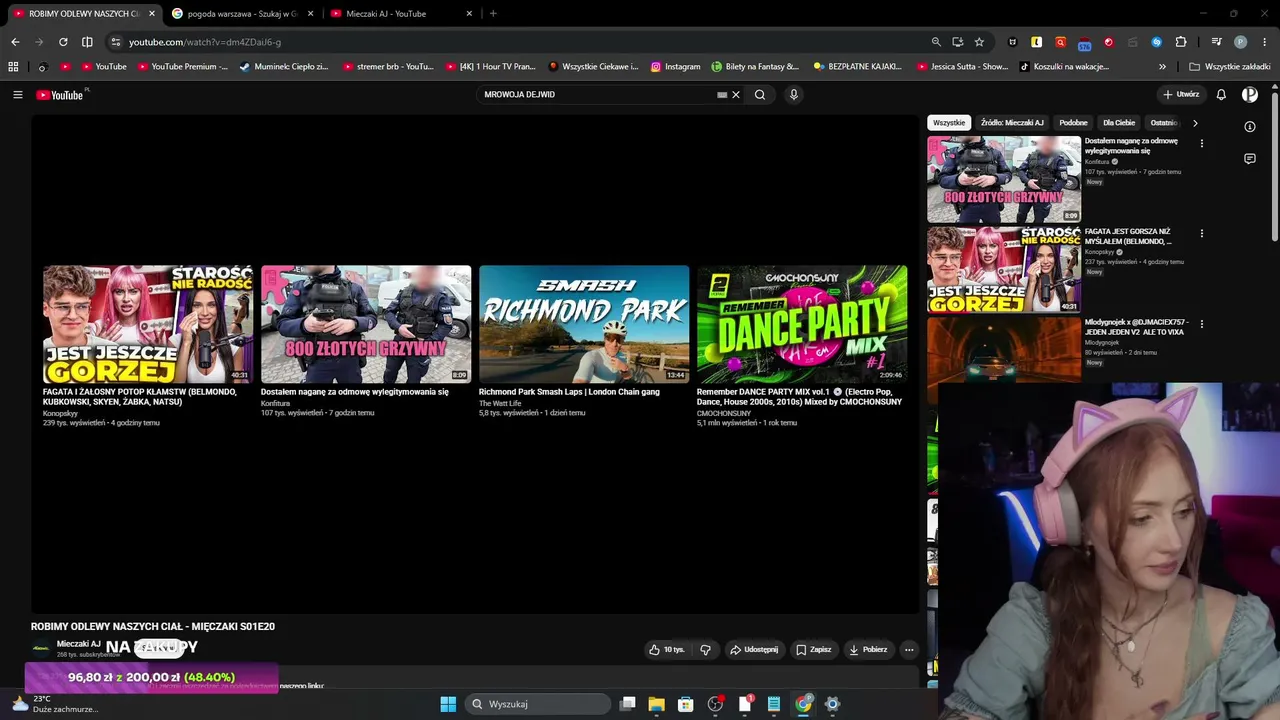Screen dimensions: 1280x720
Task: Open the Chrome profile avatar
Action: [x=1241, y=42]
